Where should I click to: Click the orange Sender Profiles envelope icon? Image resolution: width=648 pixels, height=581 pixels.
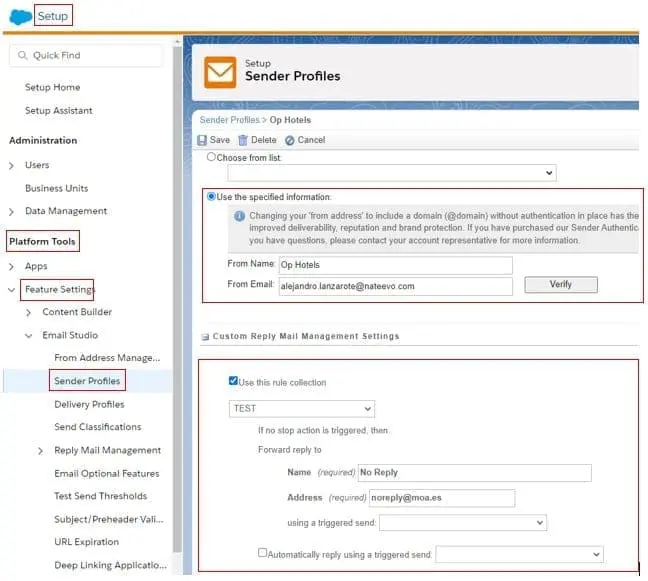[220, 73]
